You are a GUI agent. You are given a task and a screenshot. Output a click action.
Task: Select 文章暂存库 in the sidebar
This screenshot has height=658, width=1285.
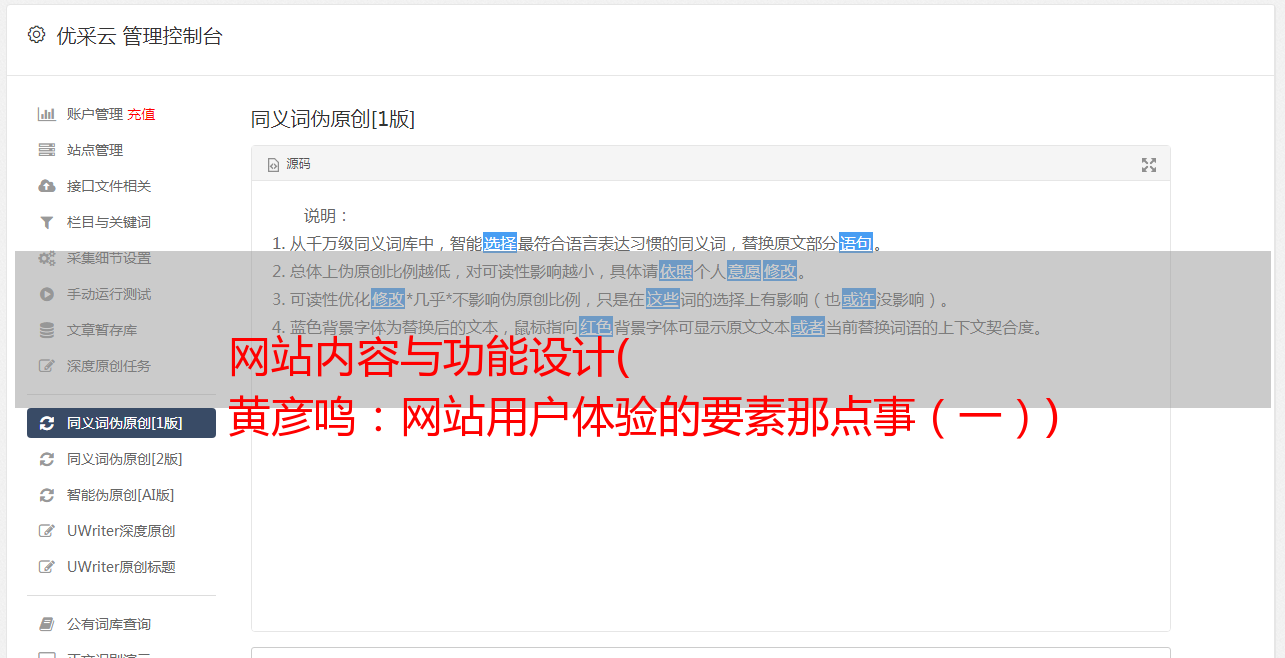[121, 330]
